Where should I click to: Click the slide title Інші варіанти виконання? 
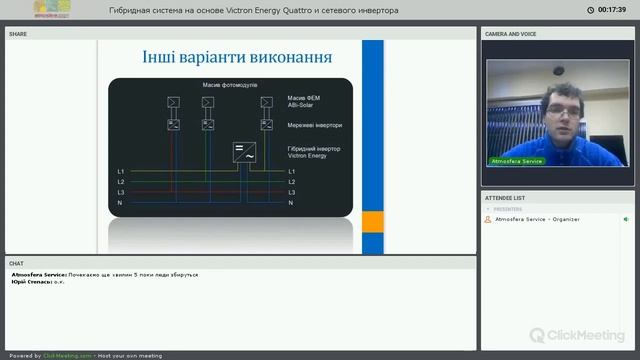[237, 57]
